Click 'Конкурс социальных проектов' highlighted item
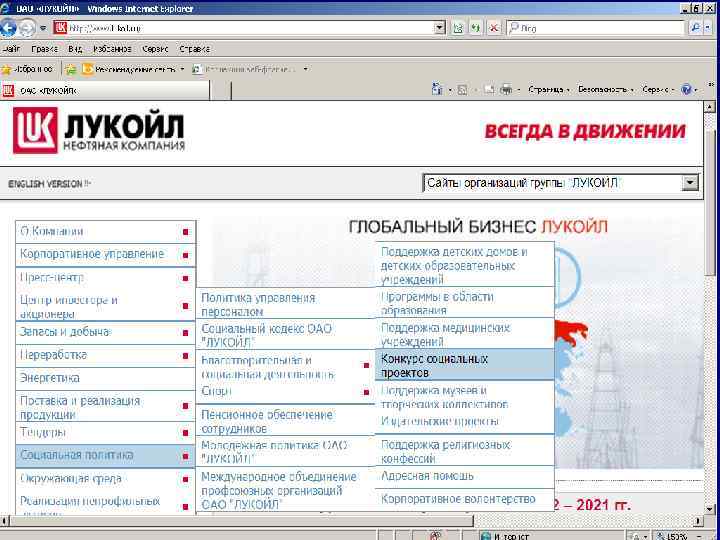 465,365
